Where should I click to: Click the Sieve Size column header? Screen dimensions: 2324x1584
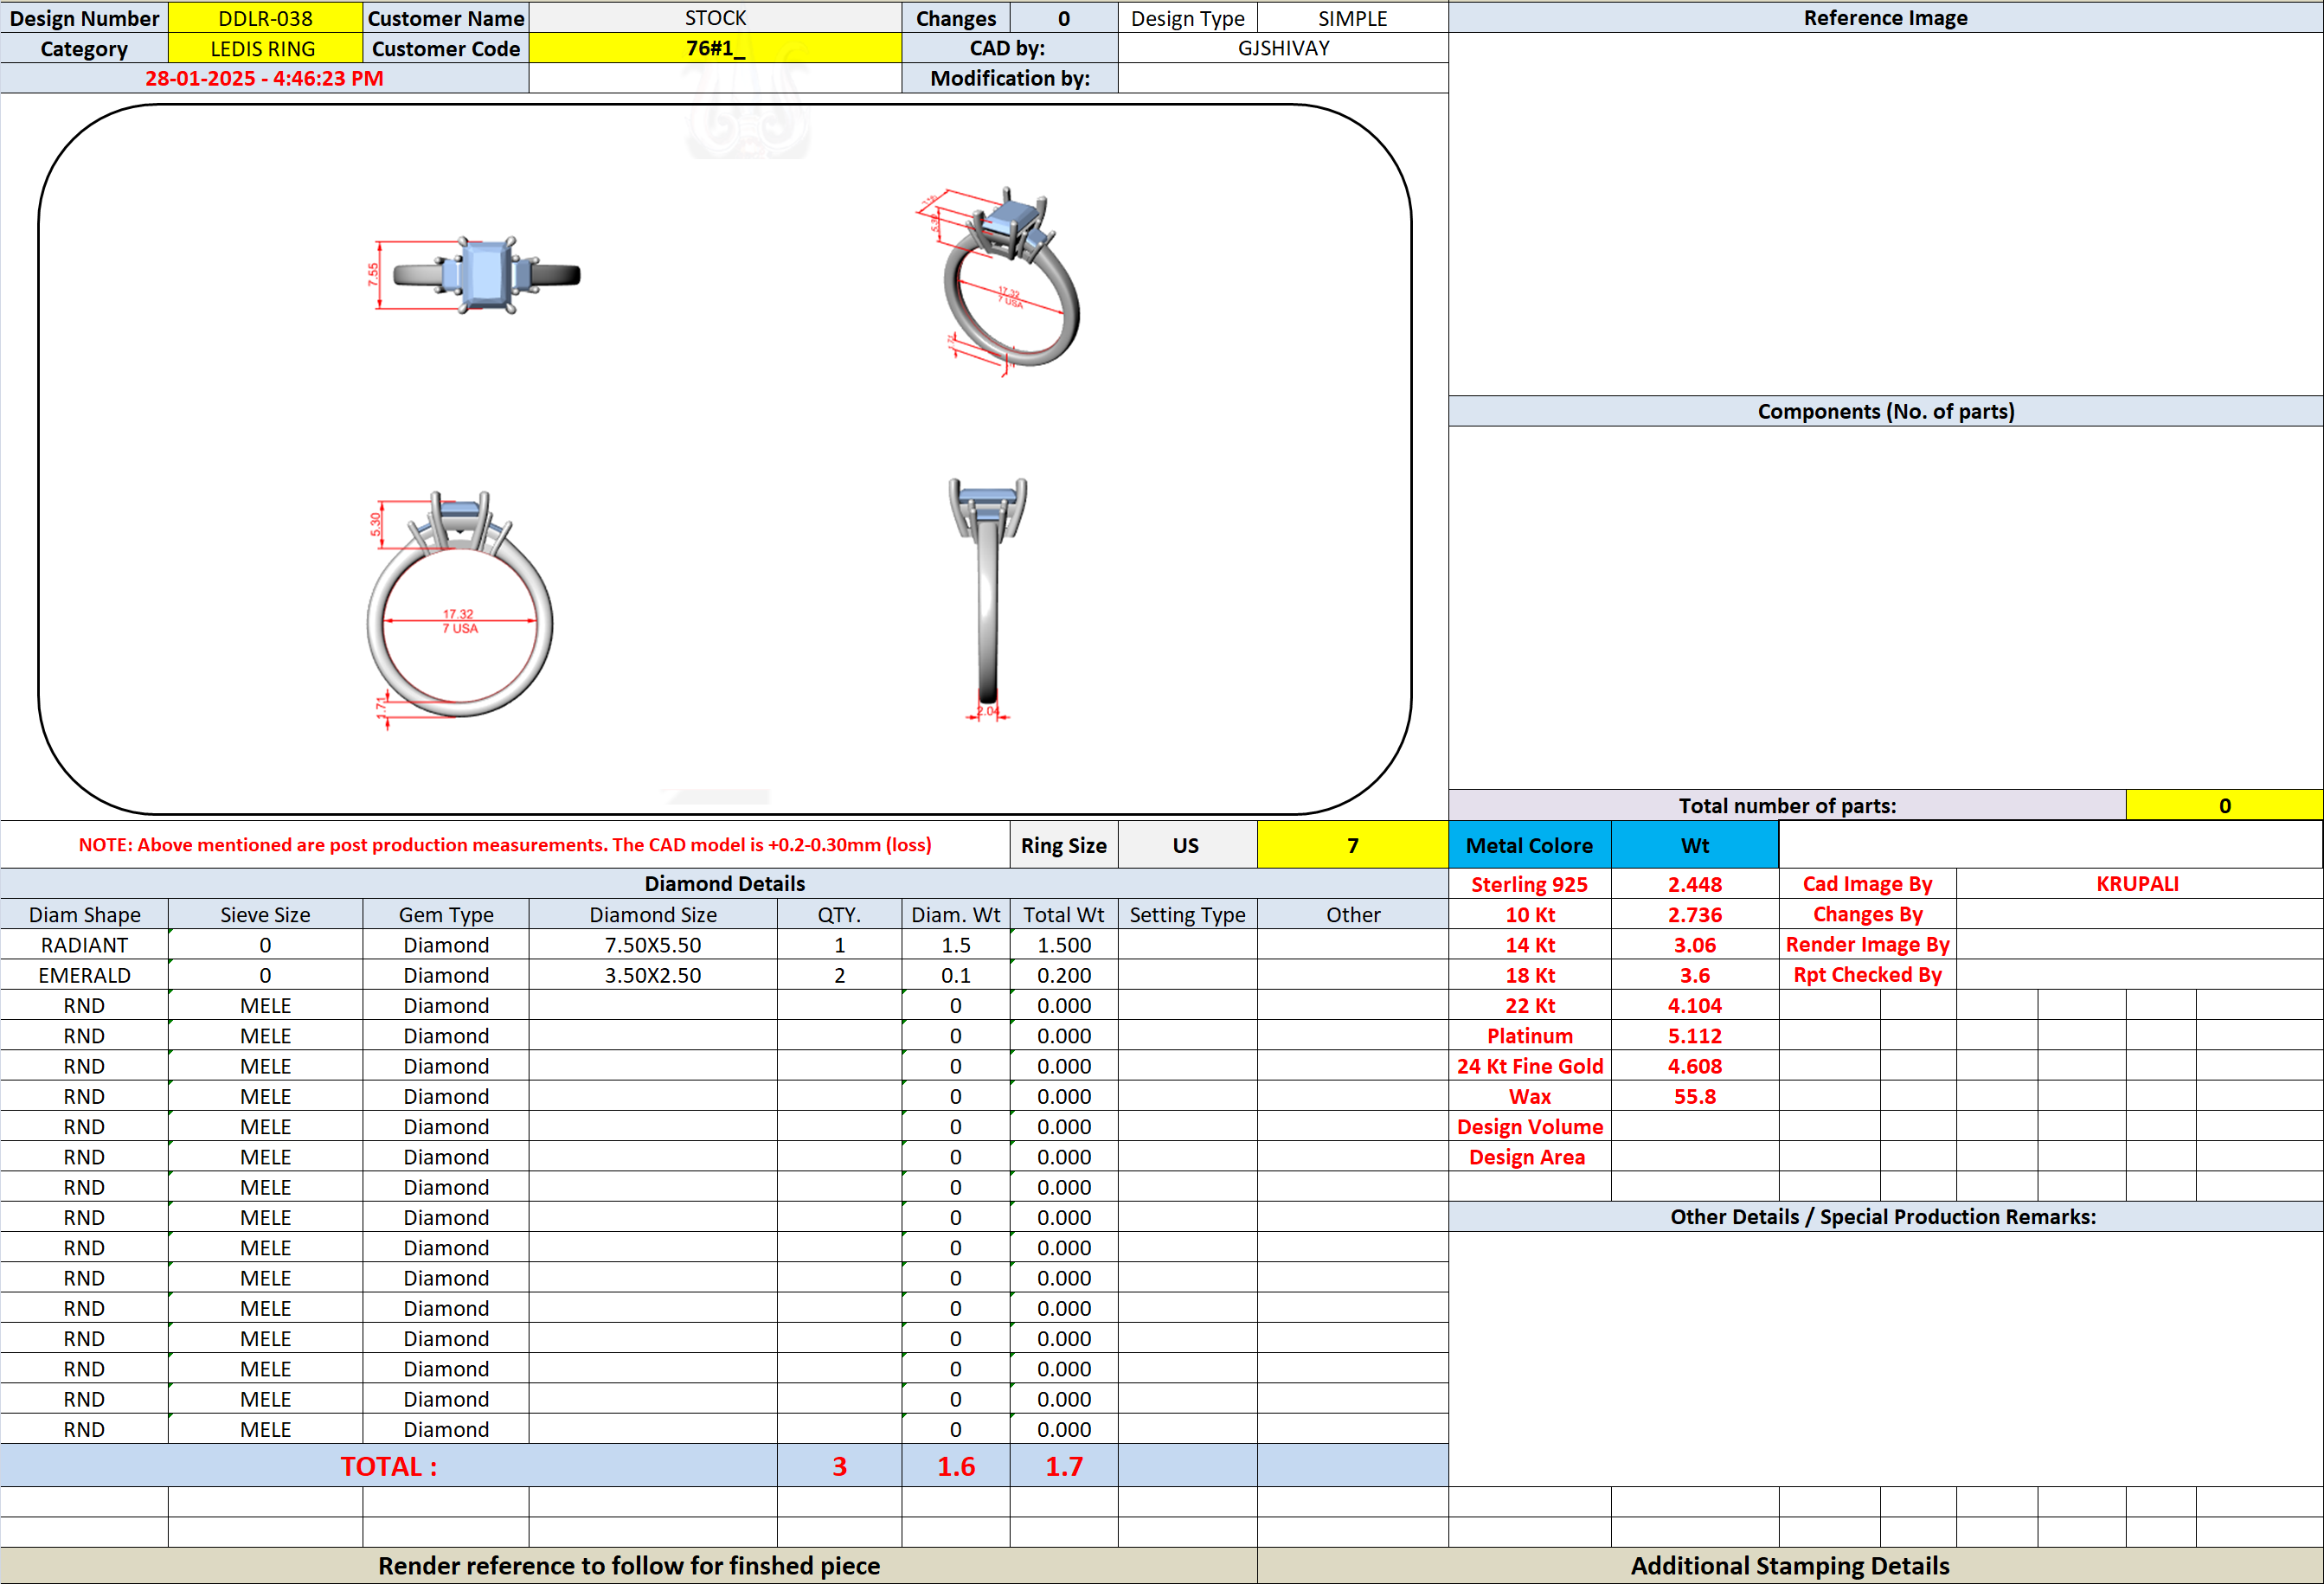pyautogui.click(x=265, y=914)
